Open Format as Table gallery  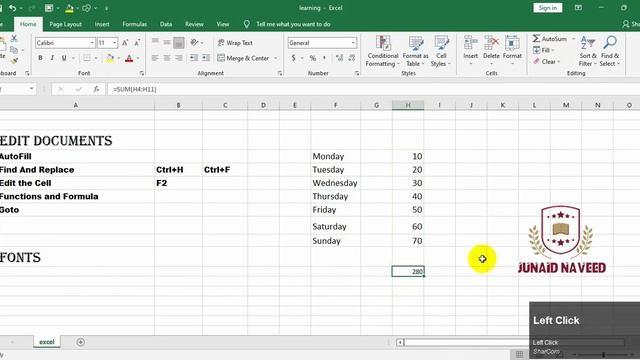(x=416, y=51)
